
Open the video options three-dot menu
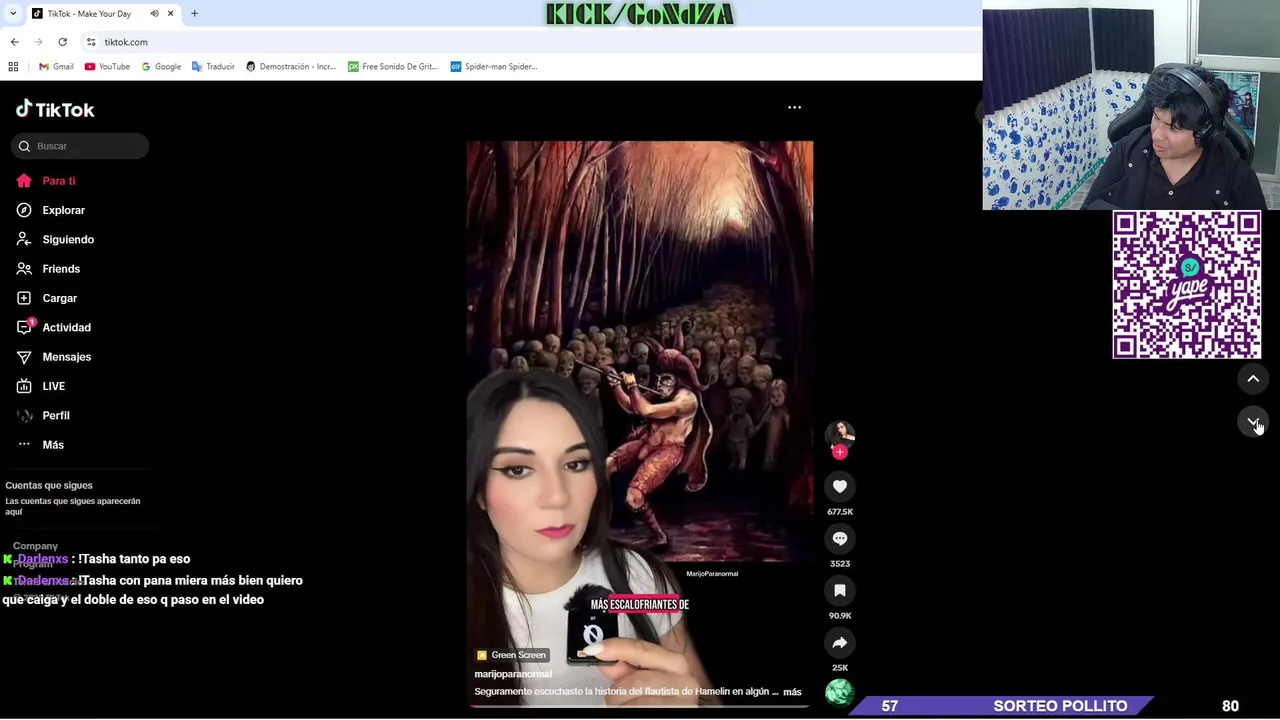[794, 107]
